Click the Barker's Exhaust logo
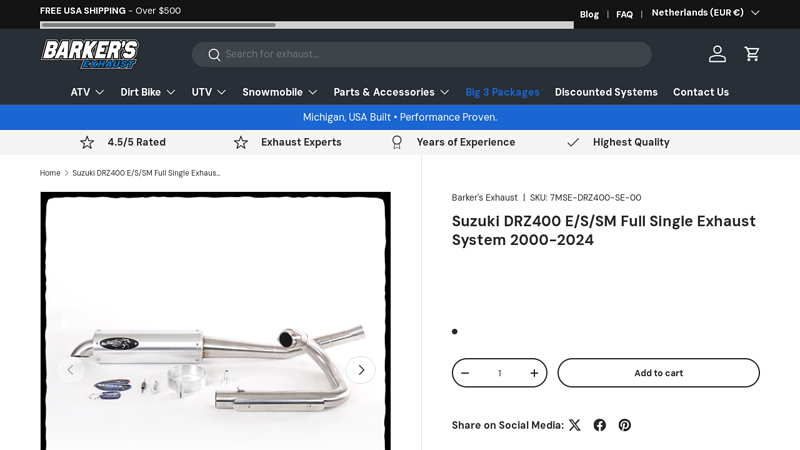 pyautogui.click(x=90, y=54)
